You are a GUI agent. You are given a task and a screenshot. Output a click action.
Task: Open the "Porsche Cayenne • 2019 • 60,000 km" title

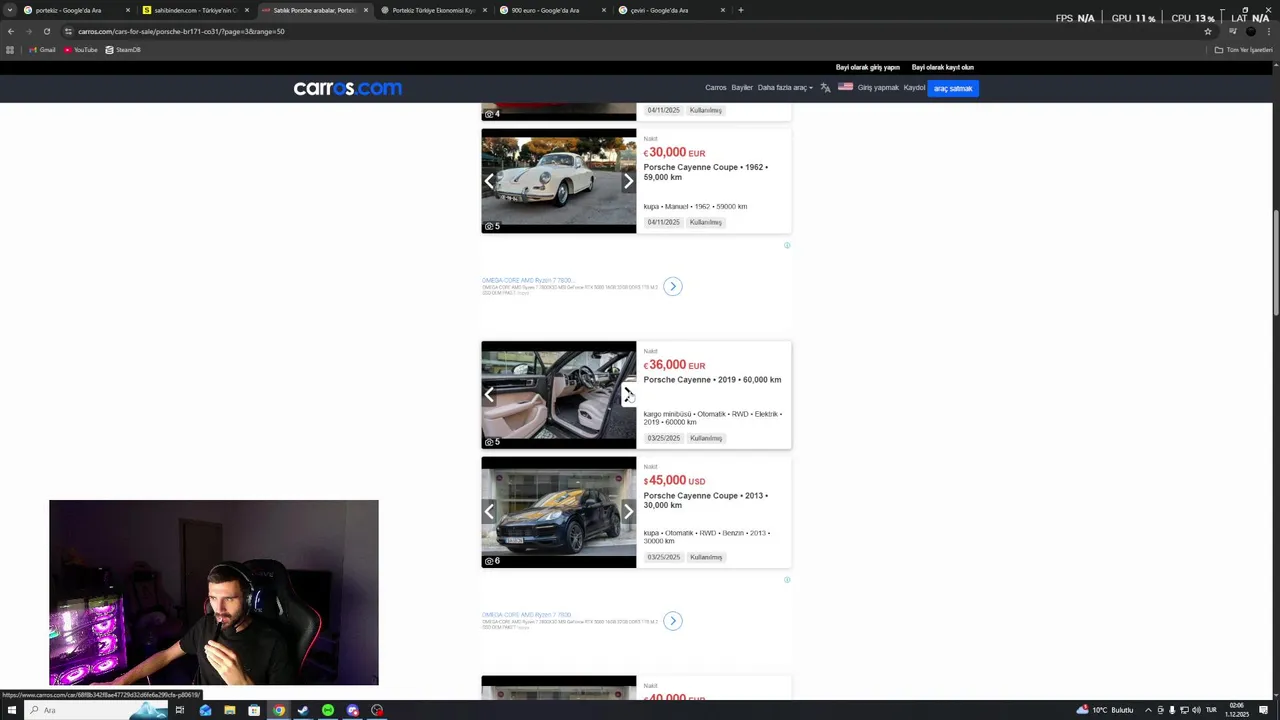click(712, 380)
